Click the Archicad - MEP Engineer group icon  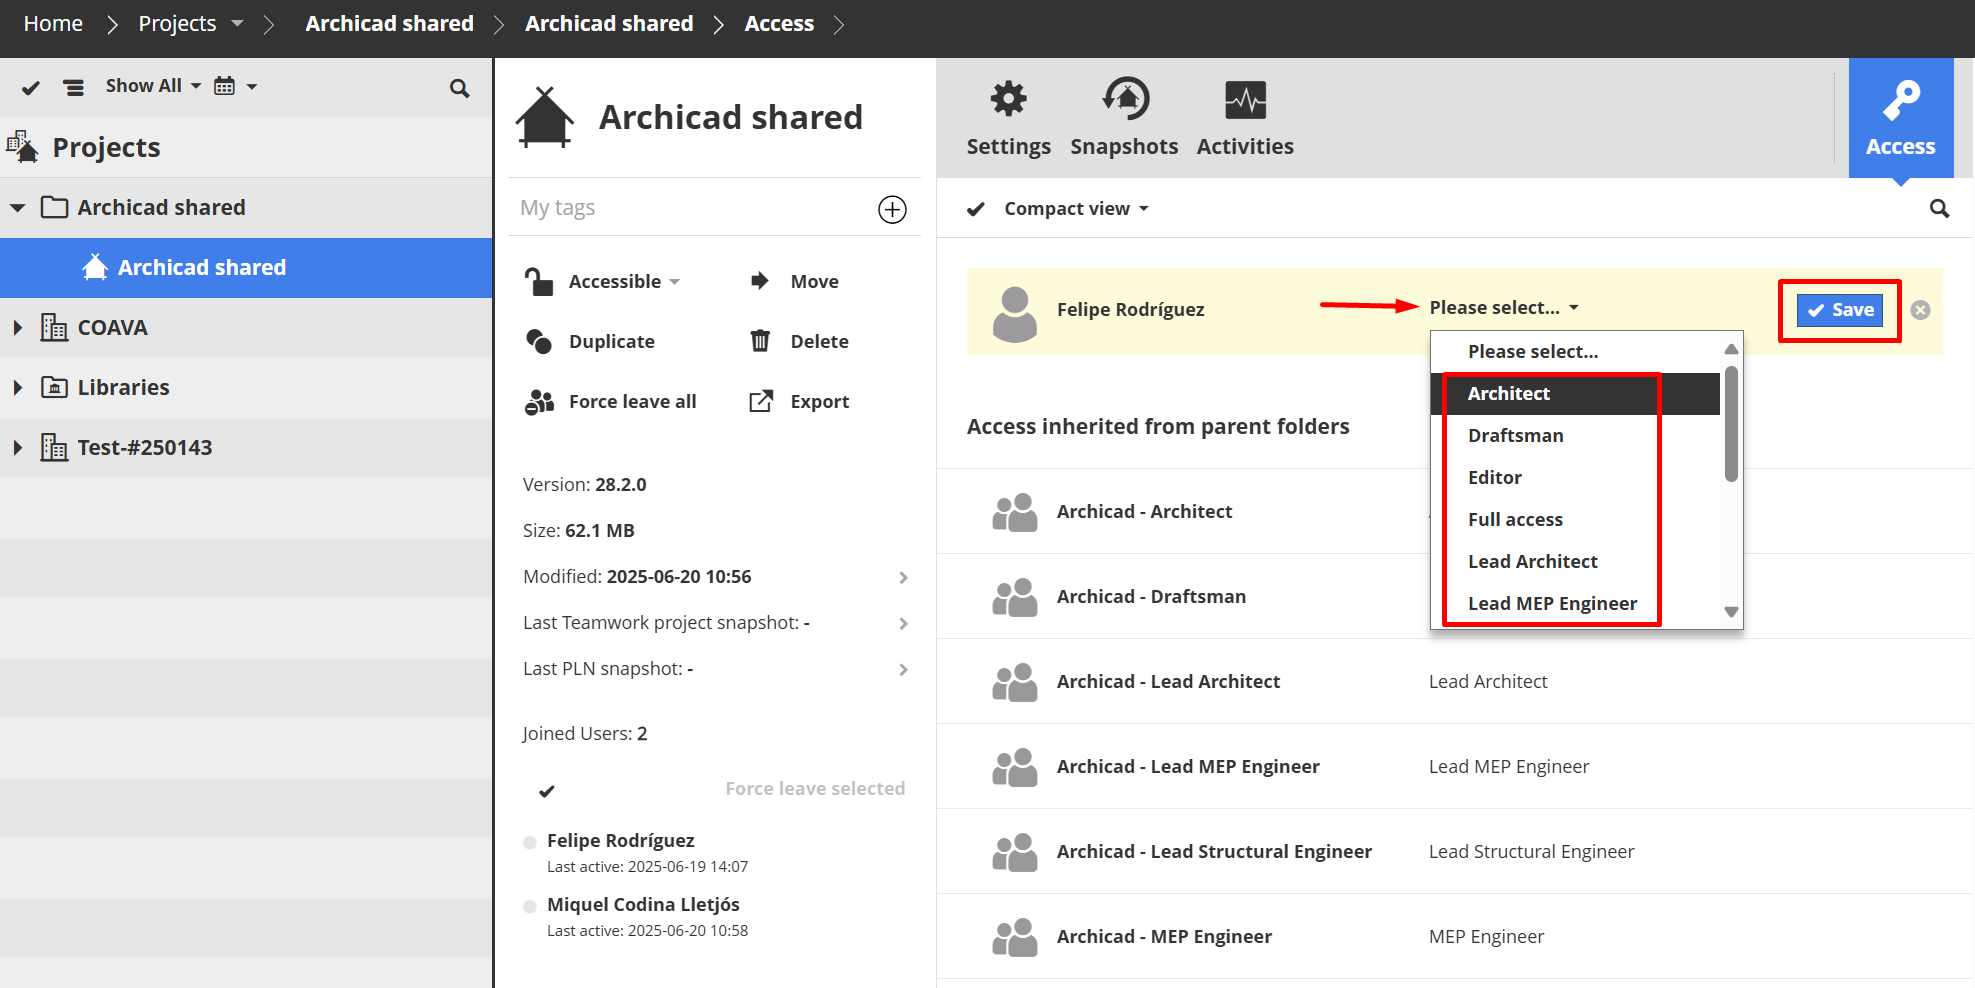[x=1014, y=936]
